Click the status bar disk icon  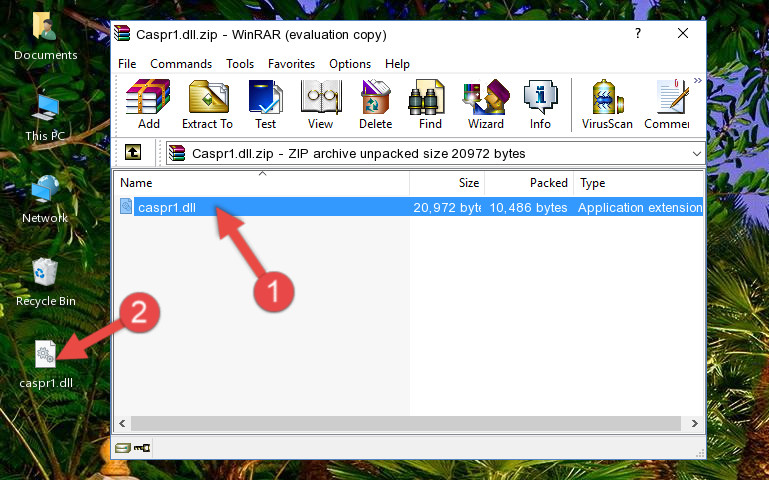pos(123,448)
